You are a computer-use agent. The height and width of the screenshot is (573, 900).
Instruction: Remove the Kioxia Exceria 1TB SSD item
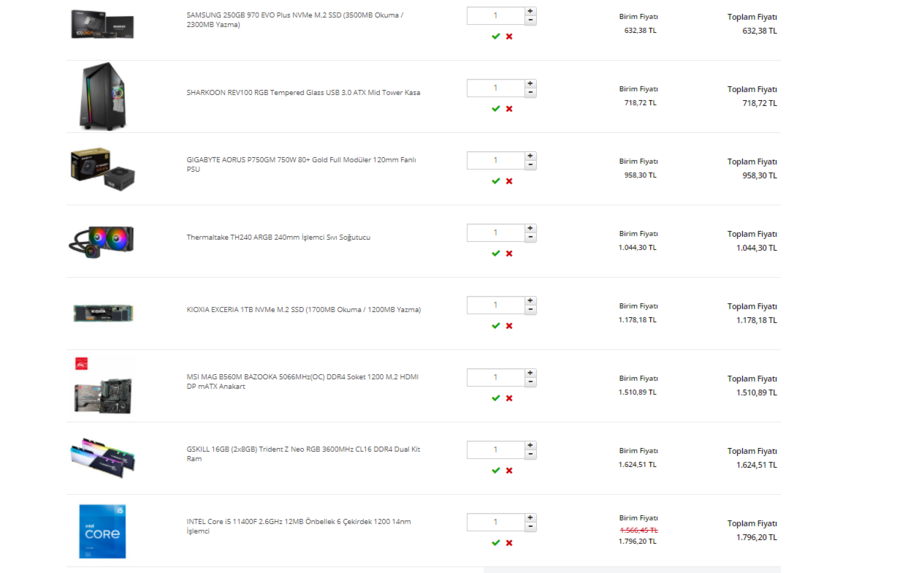tap(509, 326)
